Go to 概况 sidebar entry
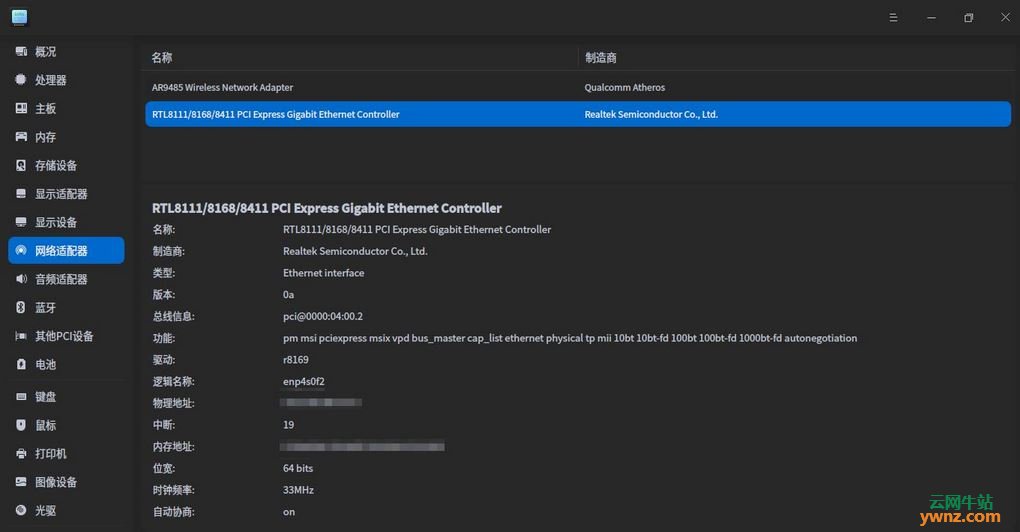1020x532 pixels. (x=66, y=51)
